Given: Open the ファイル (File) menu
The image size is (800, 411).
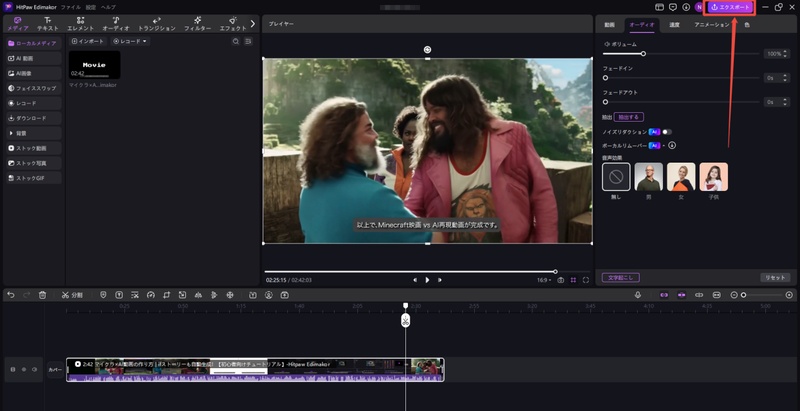Looking at the screenshot, I should (x=71, y=7).
